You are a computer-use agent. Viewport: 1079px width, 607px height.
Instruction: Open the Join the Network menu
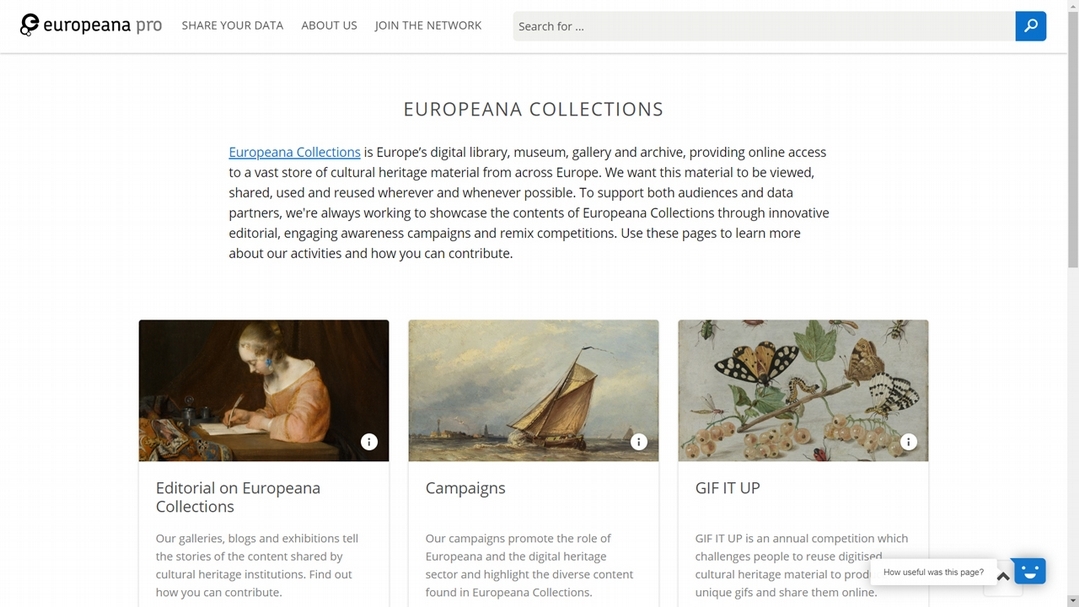click(428, 25)
